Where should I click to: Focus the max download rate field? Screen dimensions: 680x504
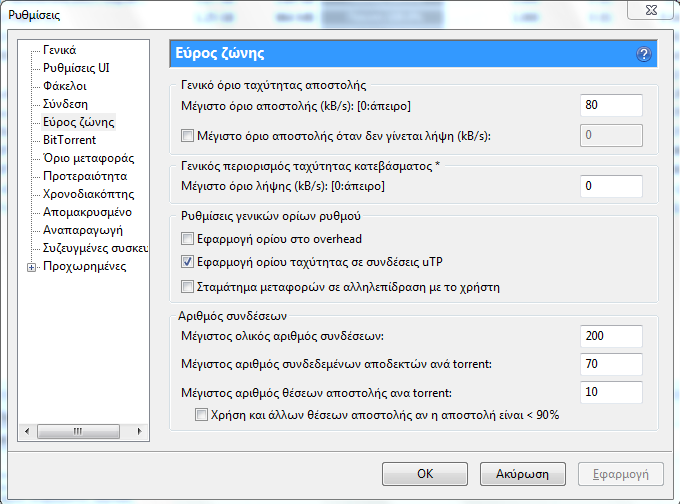611,186
